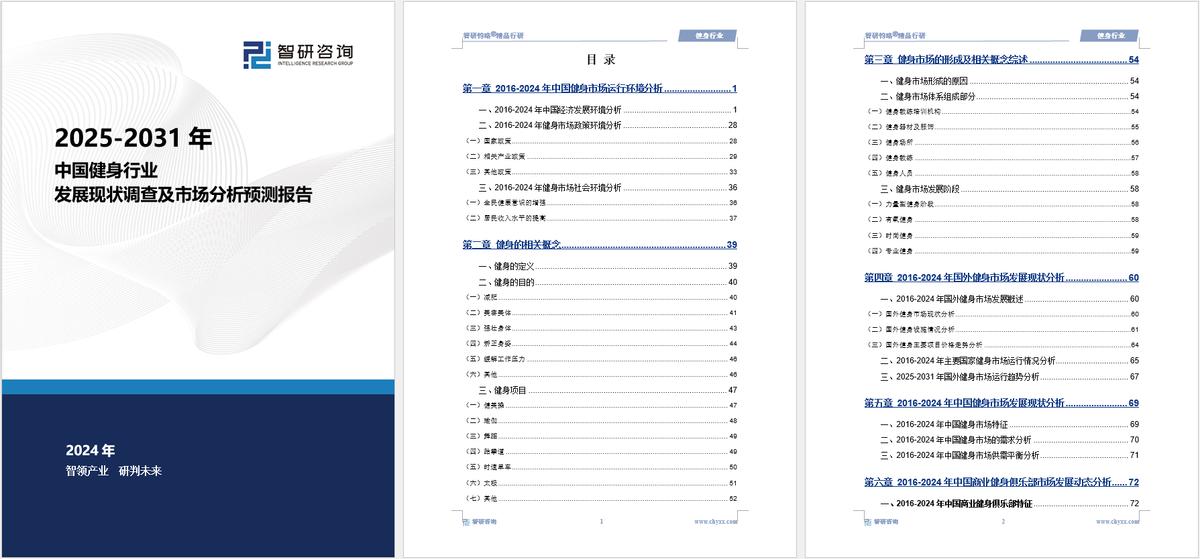Click the page number 1 in the footer
This screenshot has width=1200, height=559.
(x=600, y=522)
